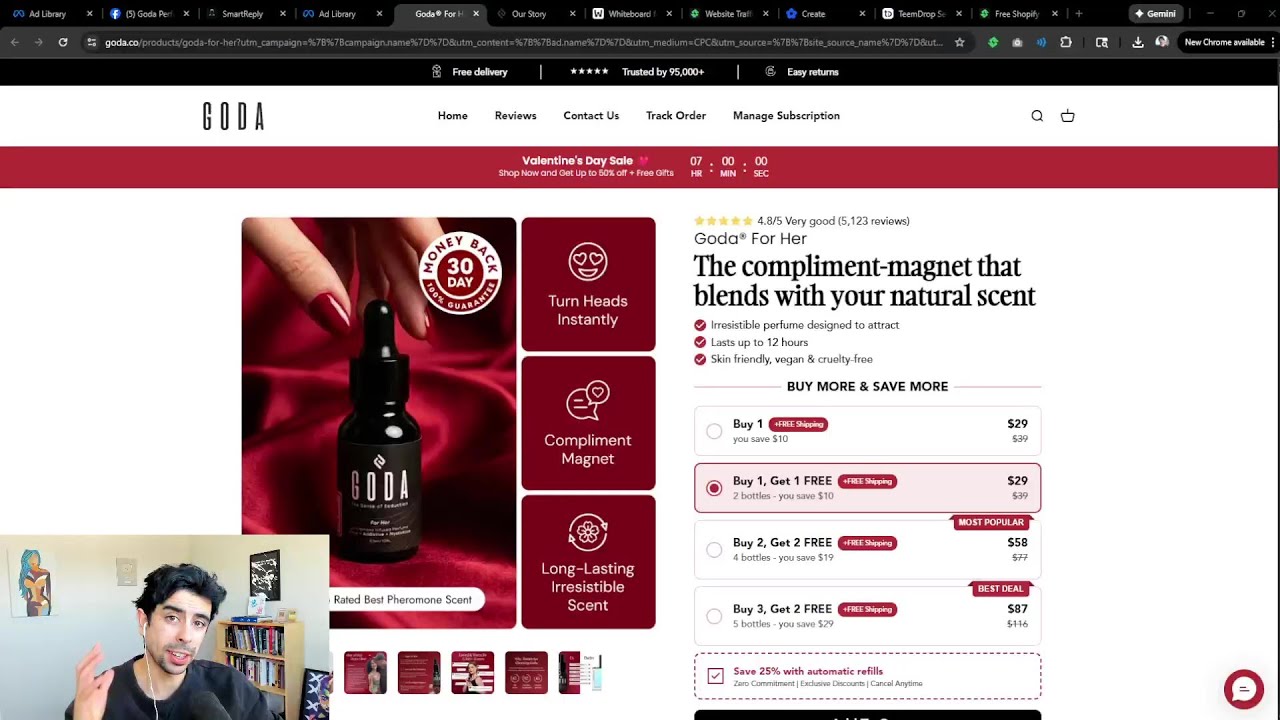The image size is (1280, 720).
Task: Click the browser address bar URL
Action: [523, 42]
